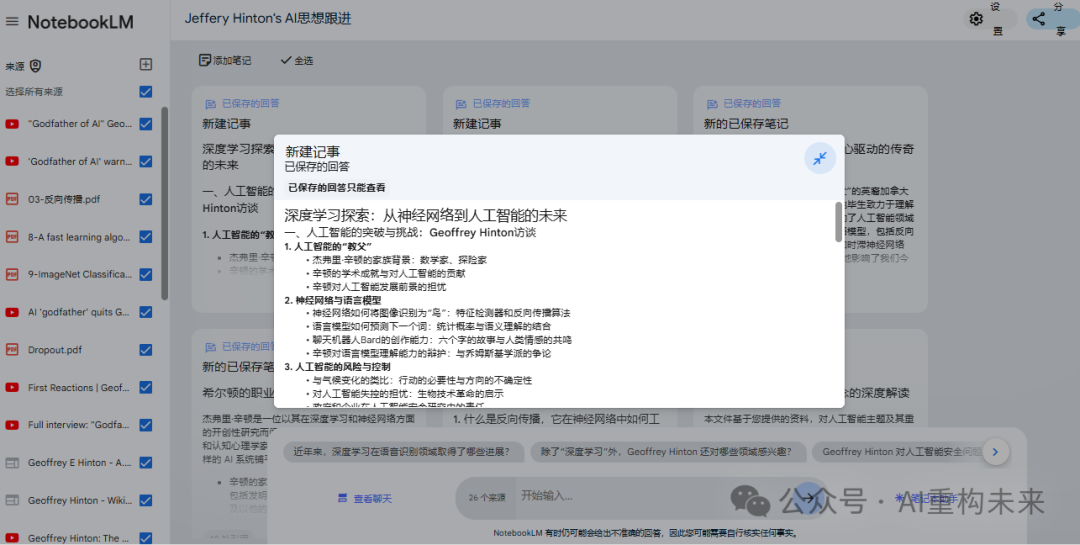
Task: Toggle 选择所有来源 checkbox
Action: click(145, 92)
